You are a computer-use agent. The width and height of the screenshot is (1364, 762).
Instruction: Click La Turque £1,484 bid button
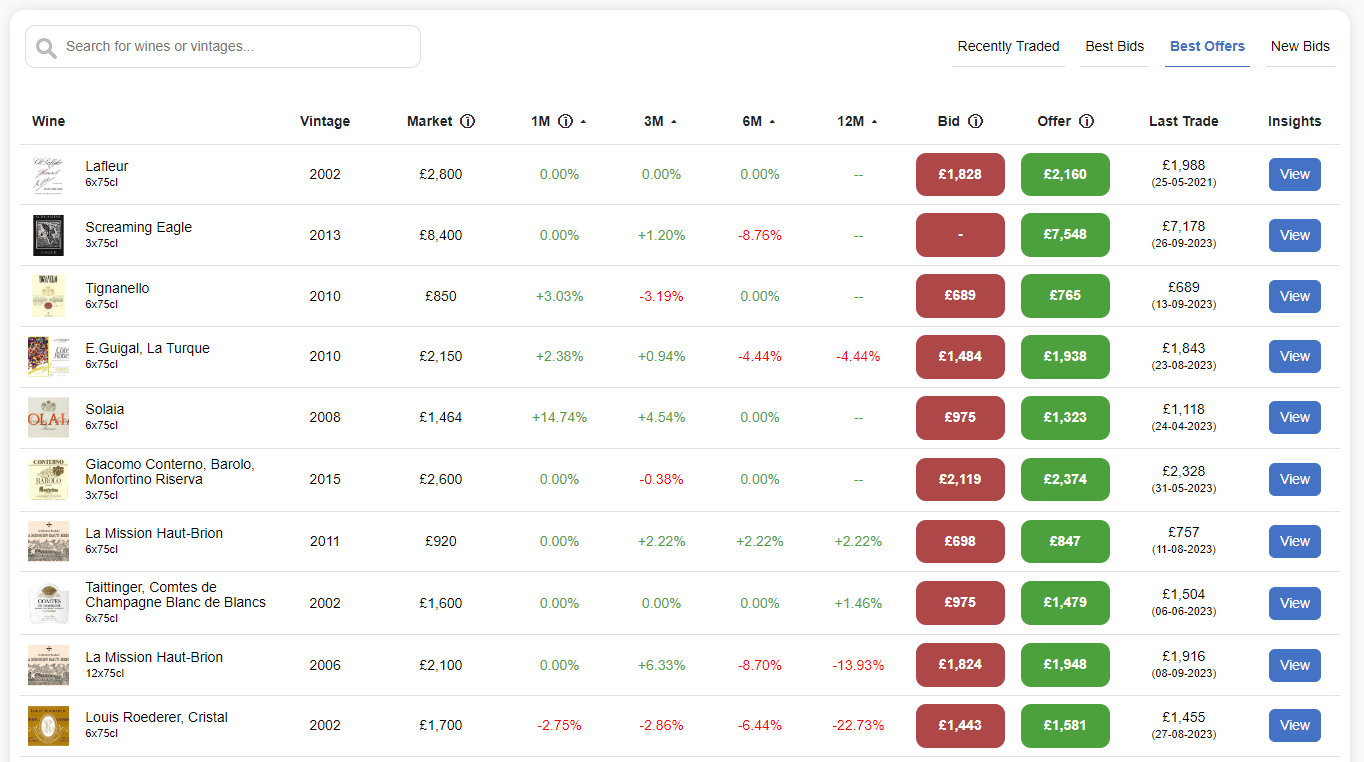[x=960, y=356]
